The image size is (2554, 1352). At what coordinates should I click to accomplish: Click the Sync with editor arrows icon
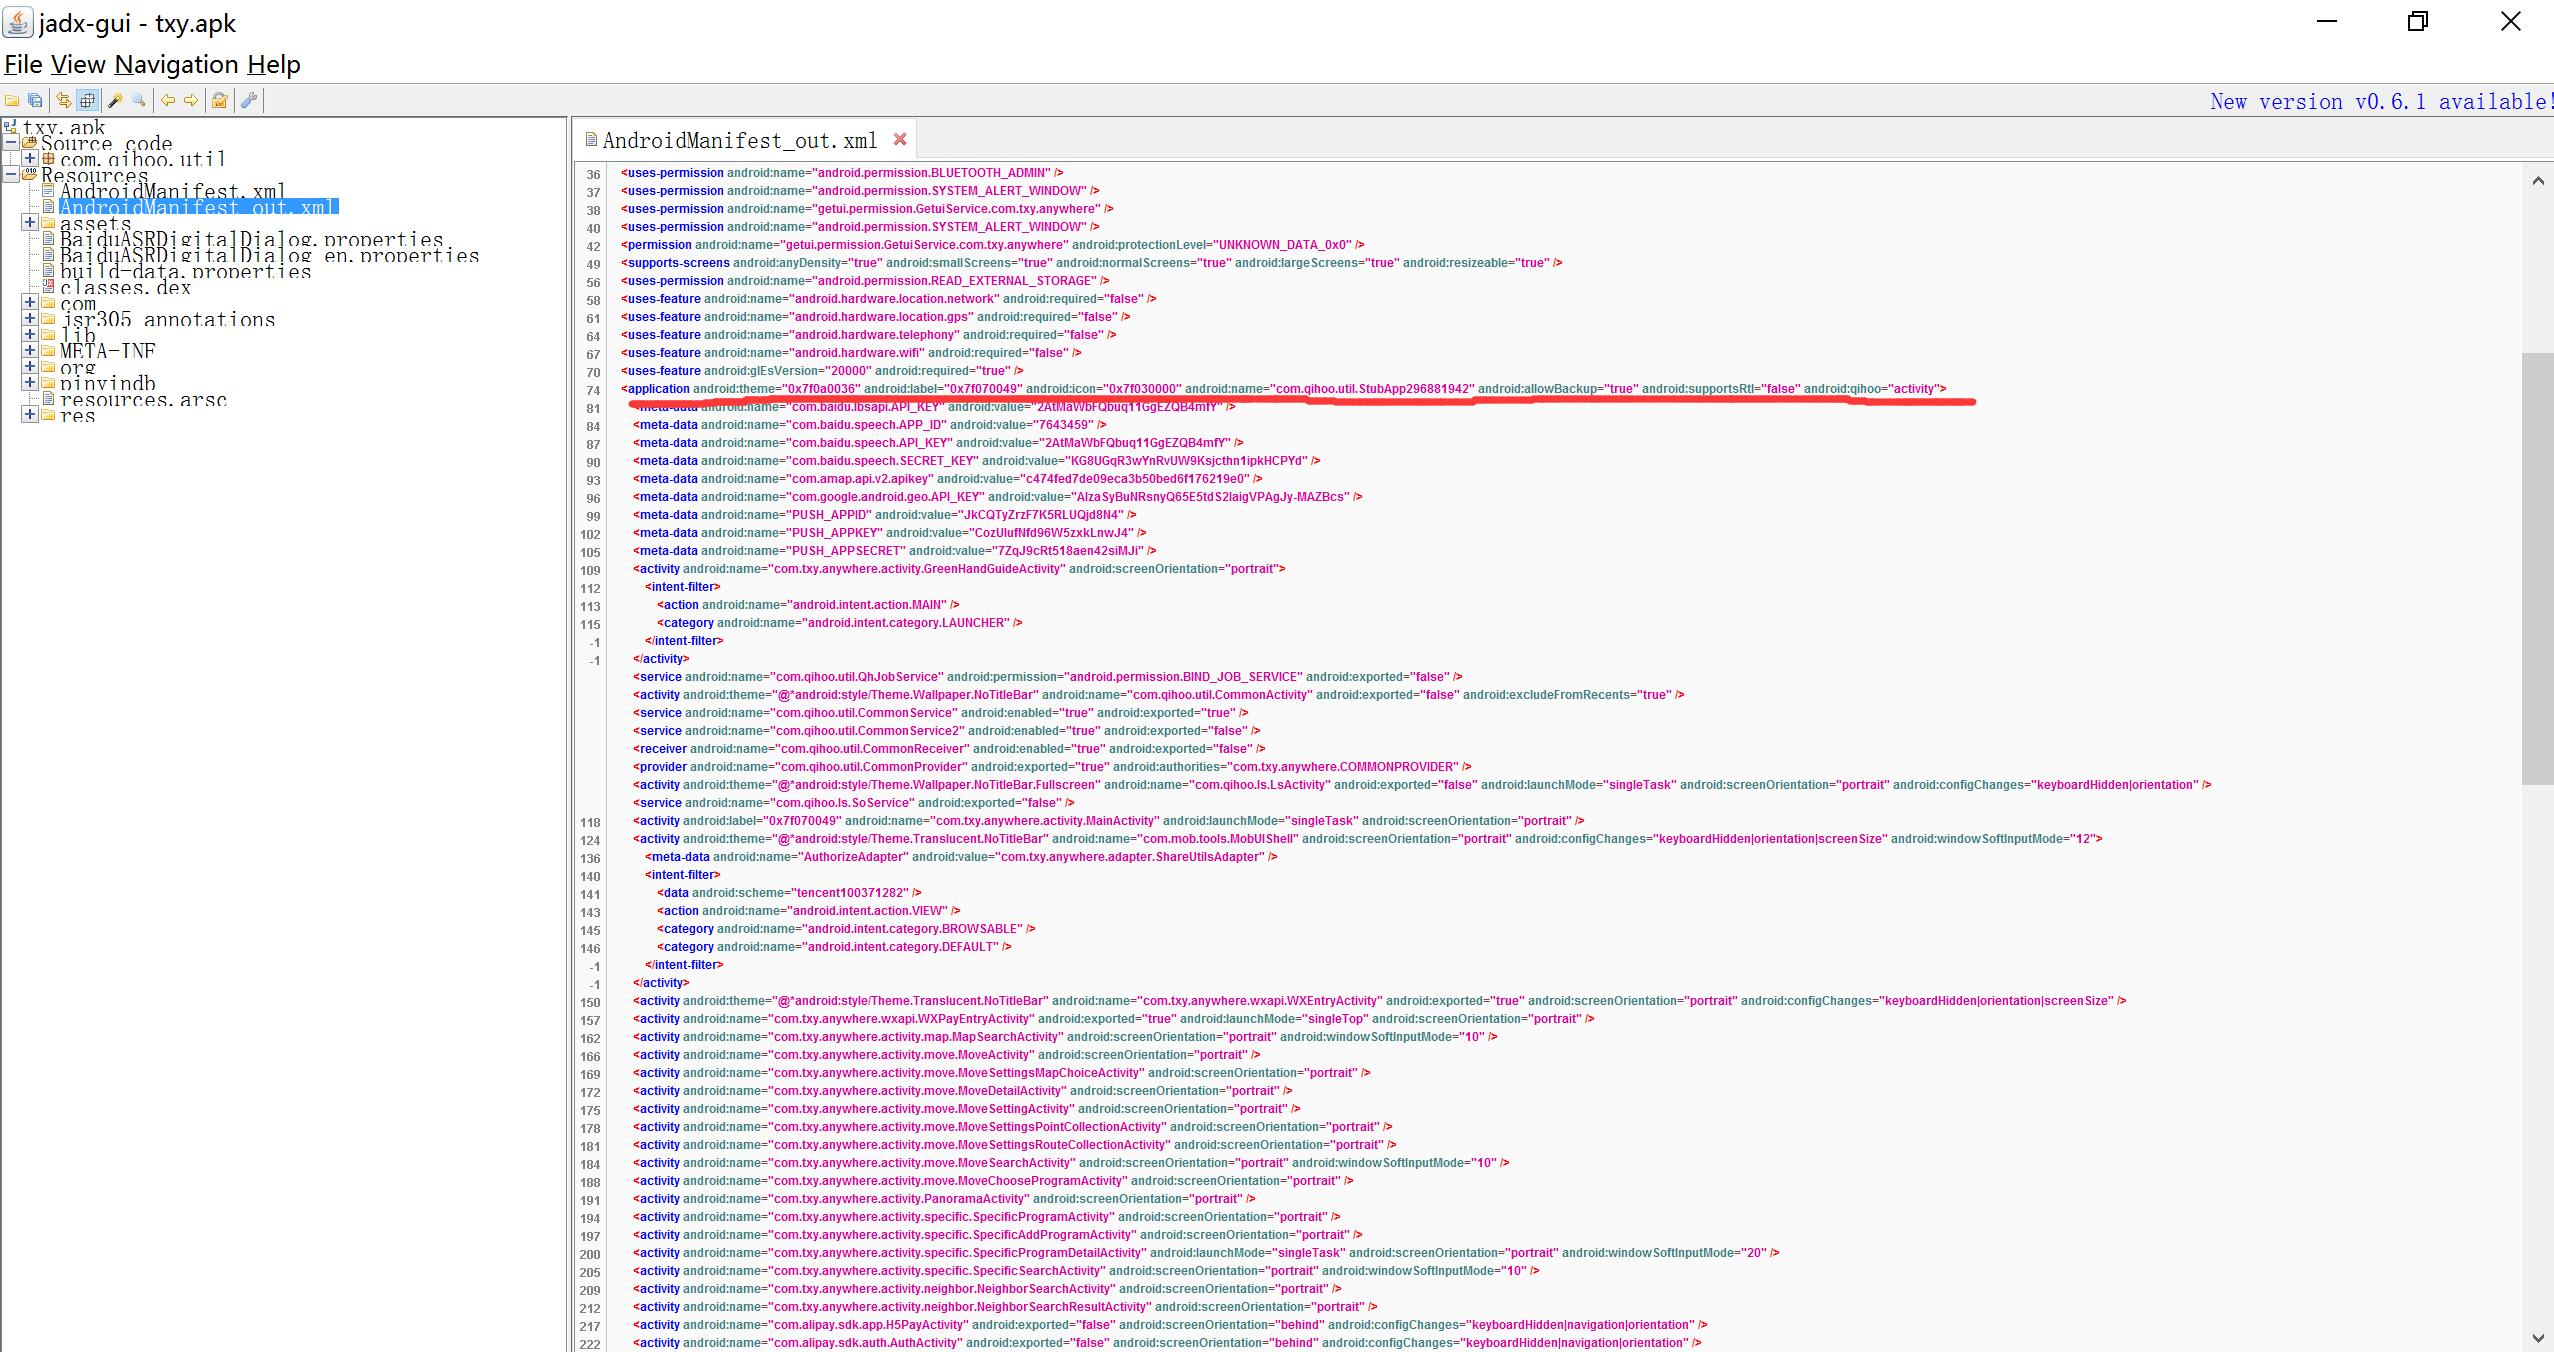pyautogui.click(x=64, y=100)
